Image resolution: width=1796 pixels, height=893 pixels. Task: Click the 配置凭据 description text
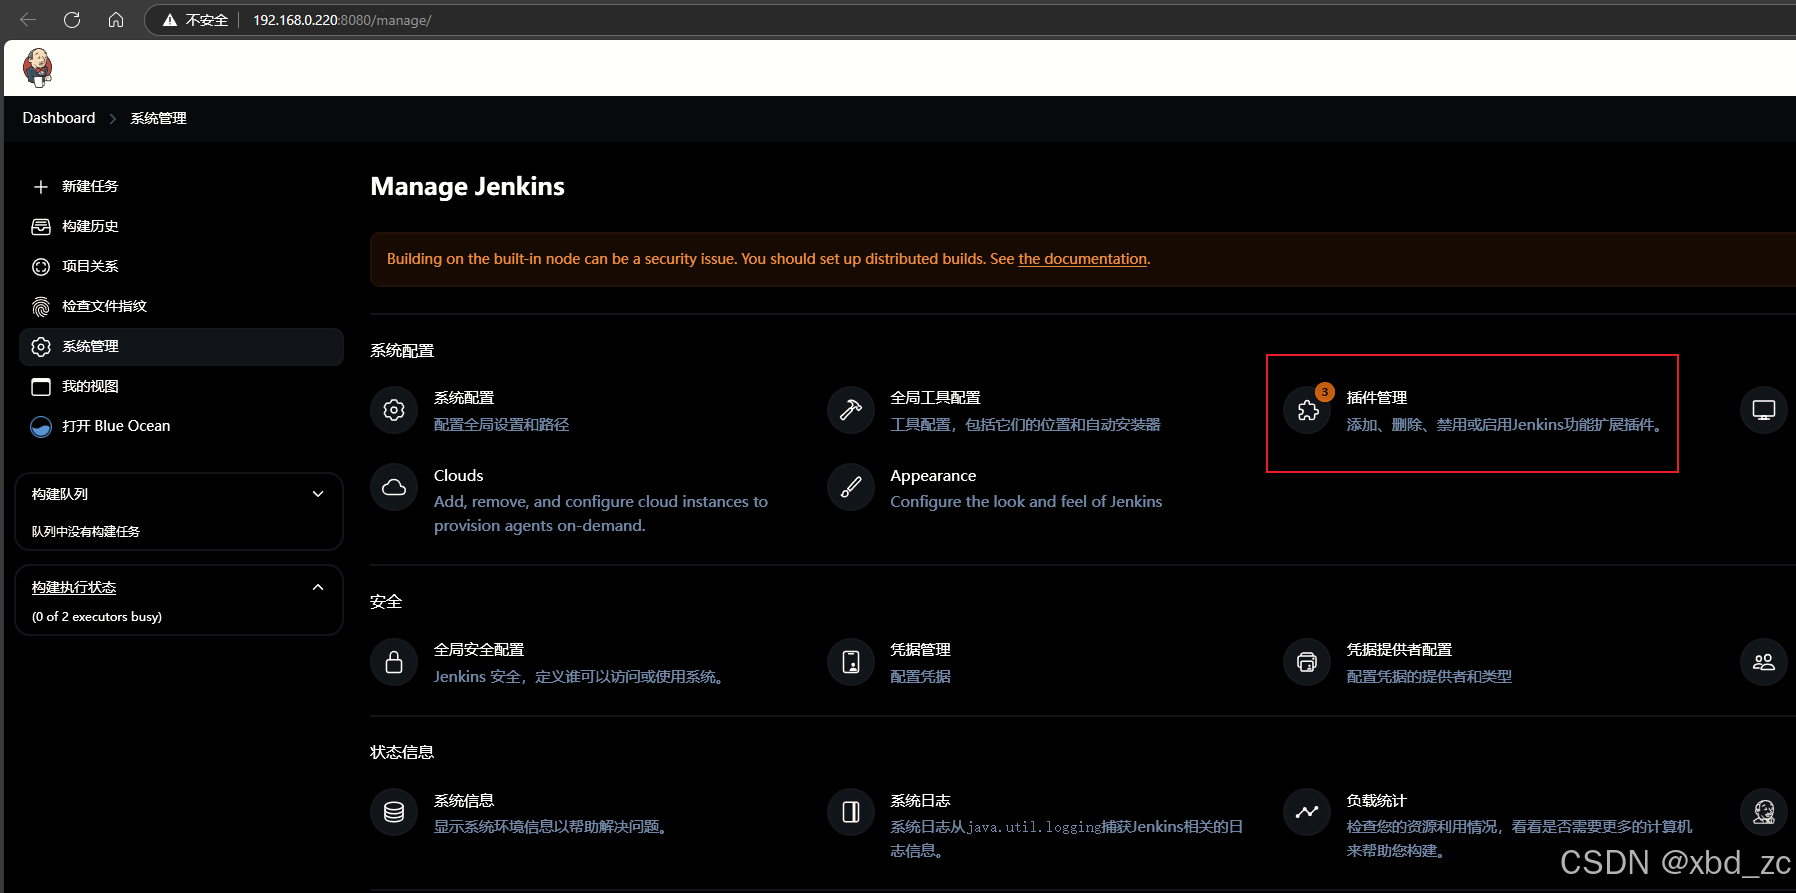920,677
